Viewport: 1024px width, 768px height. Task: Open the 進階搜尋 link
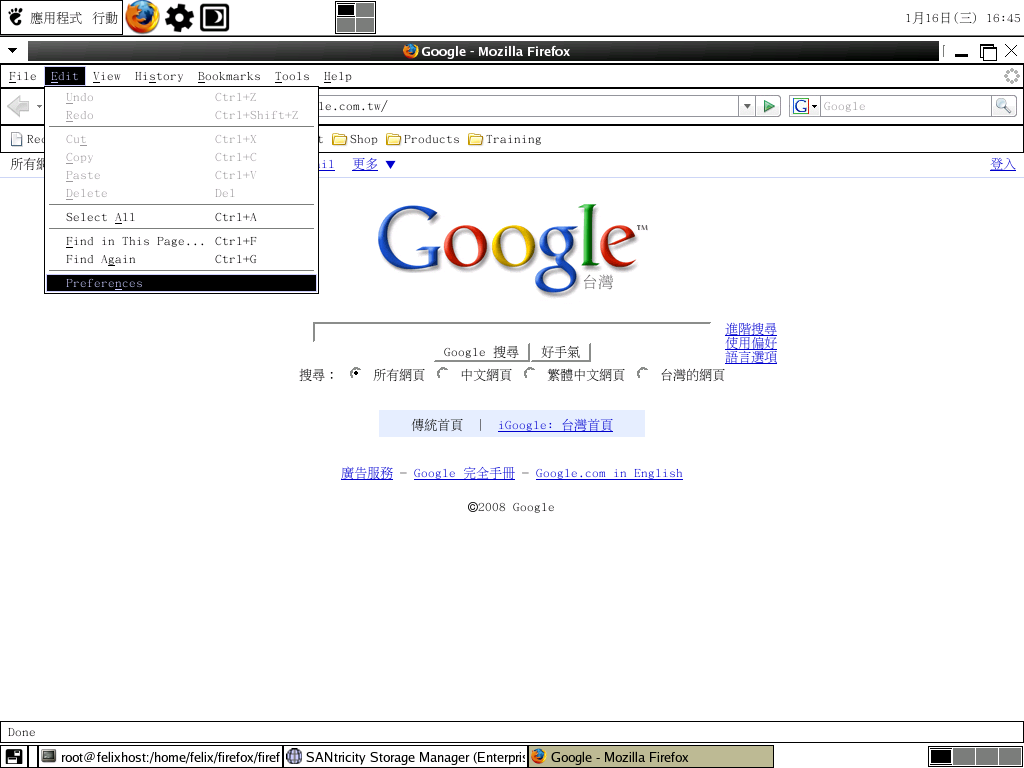click(x=751, y=329)
